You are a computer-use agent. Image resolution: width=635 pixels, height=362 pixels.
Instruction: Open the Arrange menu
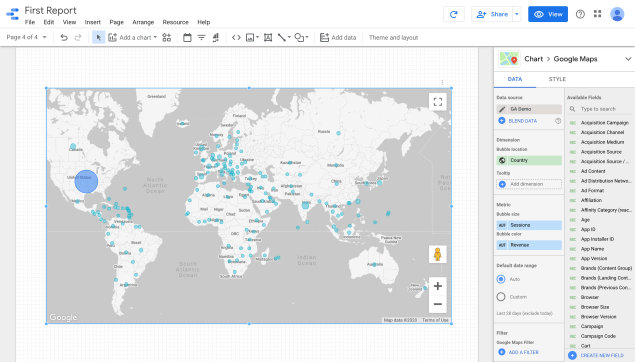click(143, 22)
